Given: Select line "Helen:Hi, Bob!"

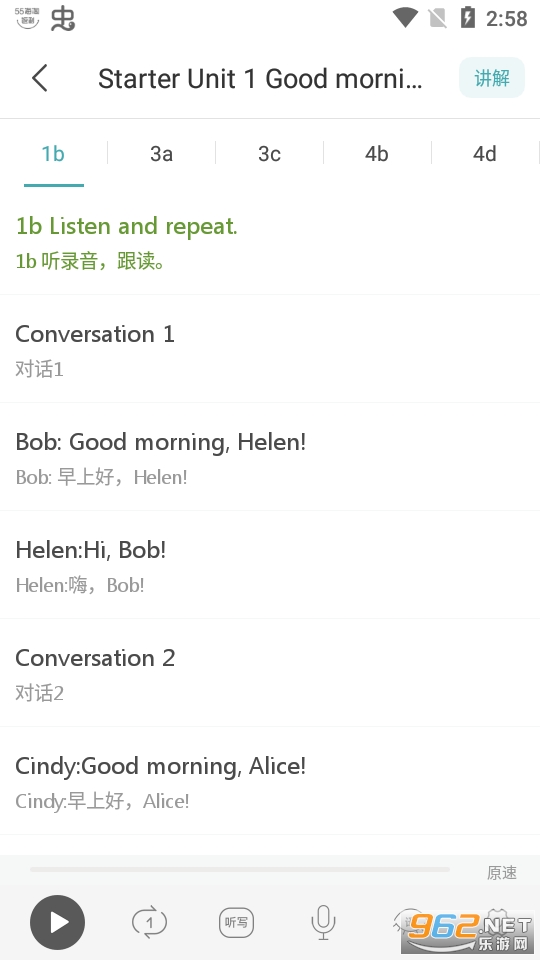Looking at the screenshot, I should point(270,564).
